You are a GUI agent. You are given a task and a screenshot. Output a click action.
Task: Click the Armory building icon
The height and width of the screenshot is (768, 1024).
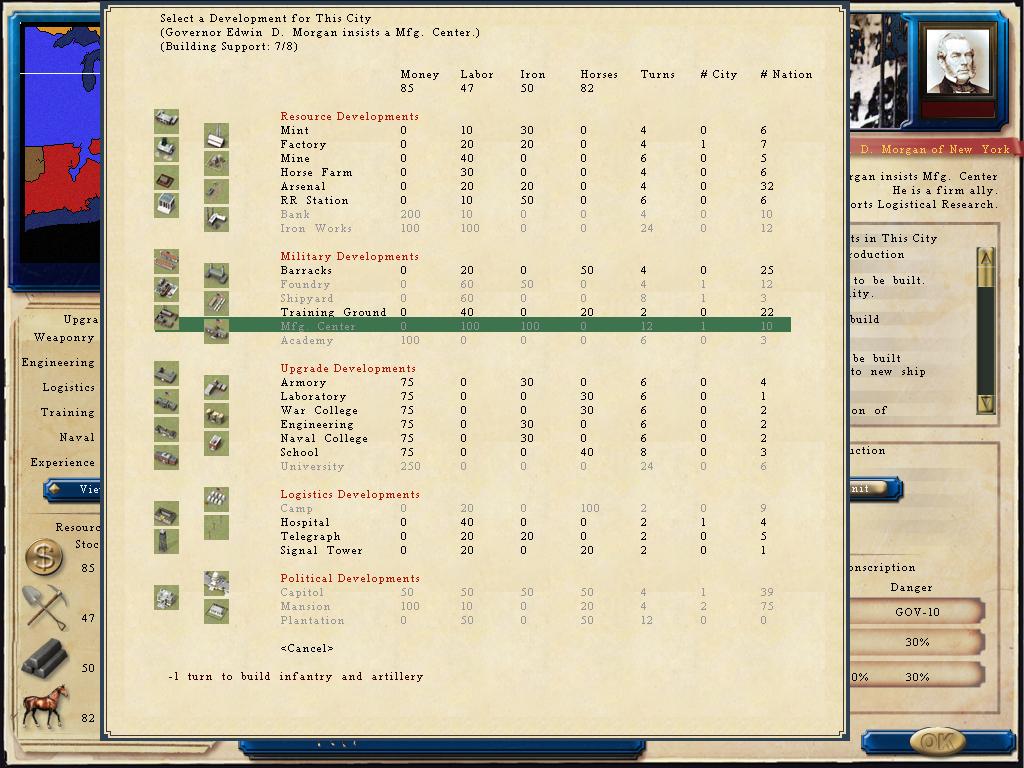(x=167, y=374)
